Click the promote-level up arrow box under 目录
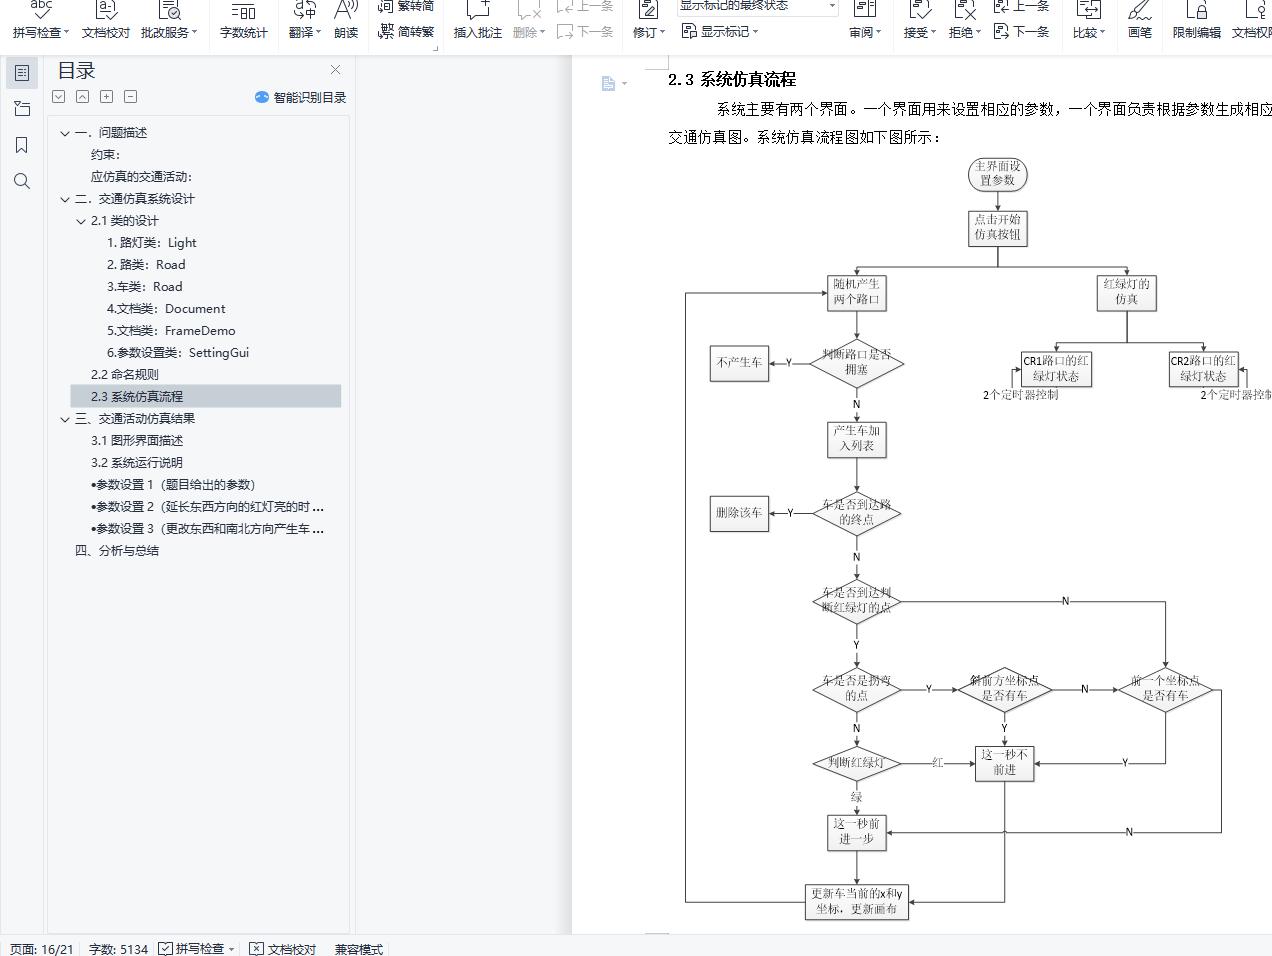 tap(82, 97)
